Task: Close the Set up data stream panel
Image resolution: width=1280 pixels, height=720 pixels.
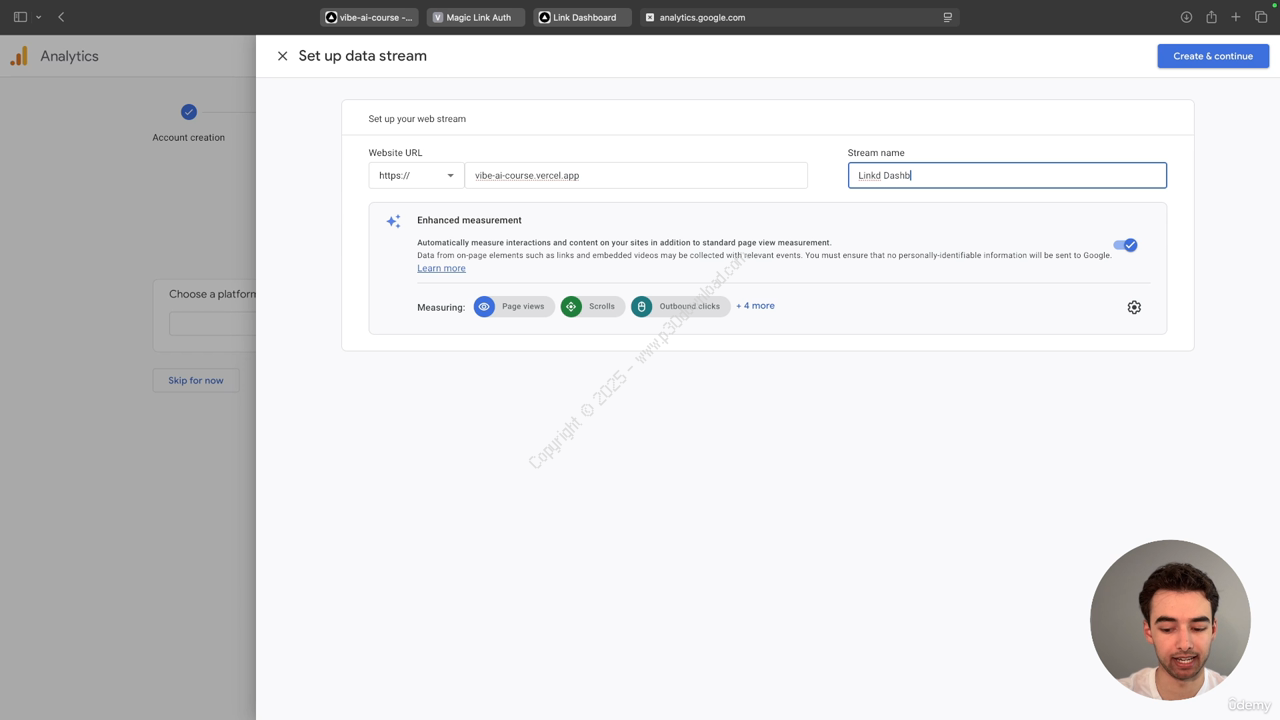Action: point(282,56)
